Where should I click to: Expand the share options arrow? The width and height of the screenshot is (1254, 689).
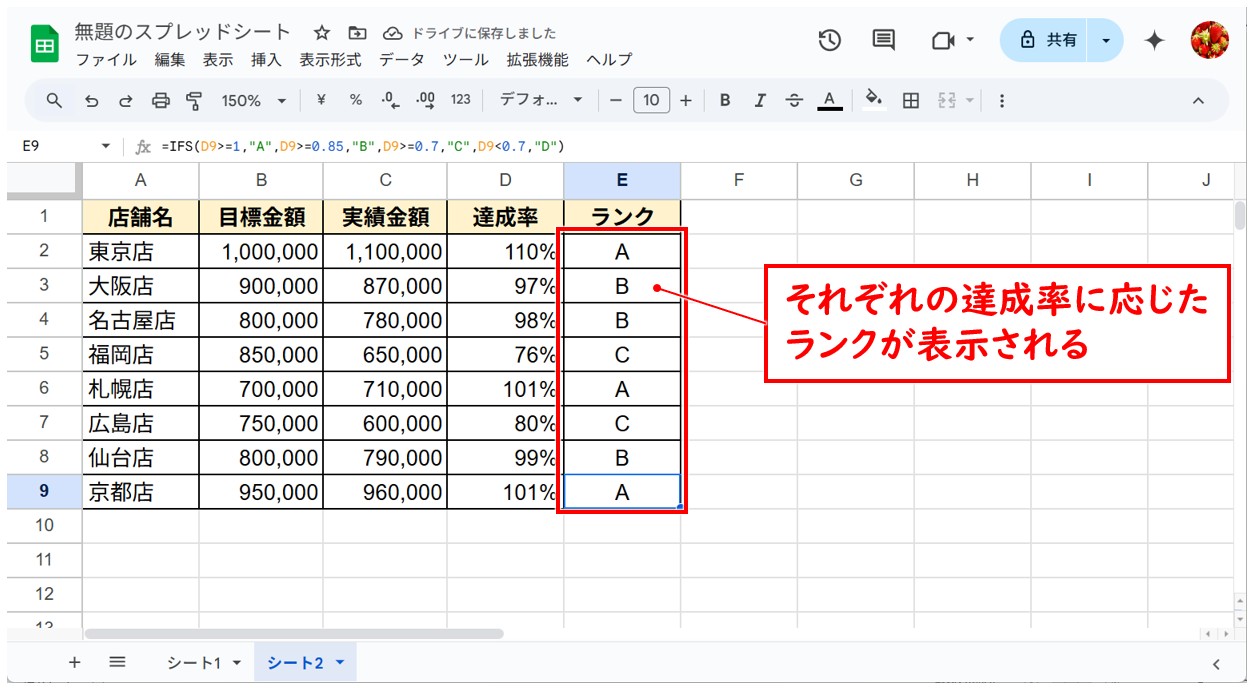pos(1106,40)
